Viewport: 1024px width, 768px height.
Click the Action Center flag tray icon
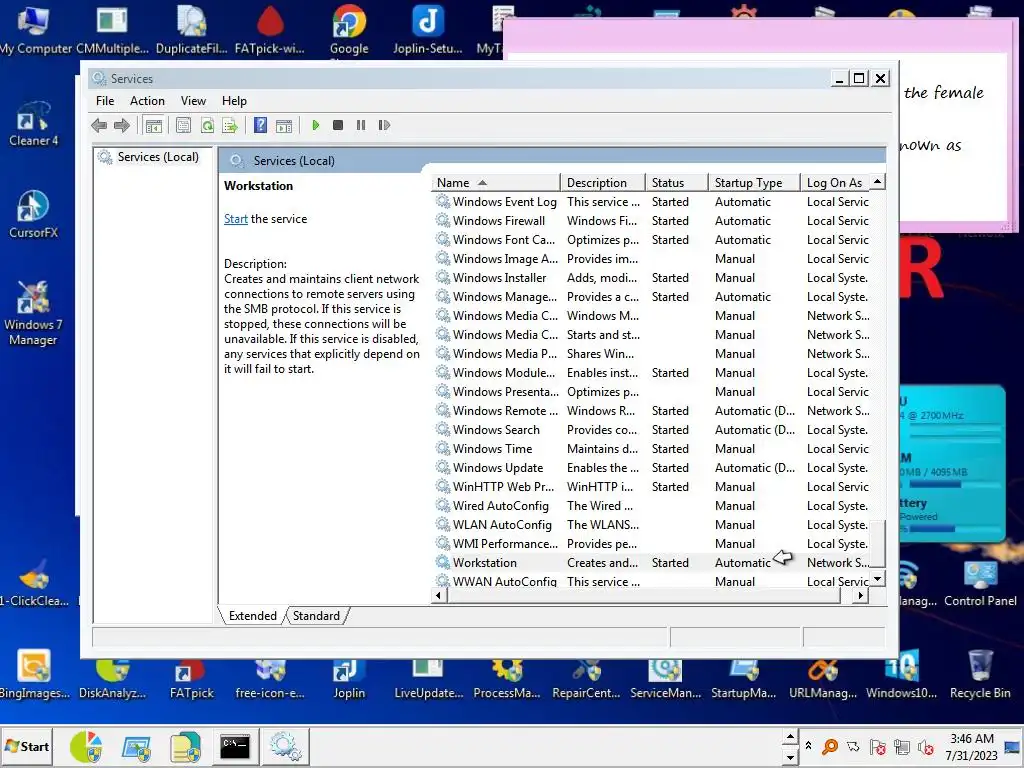pos(878,747)
